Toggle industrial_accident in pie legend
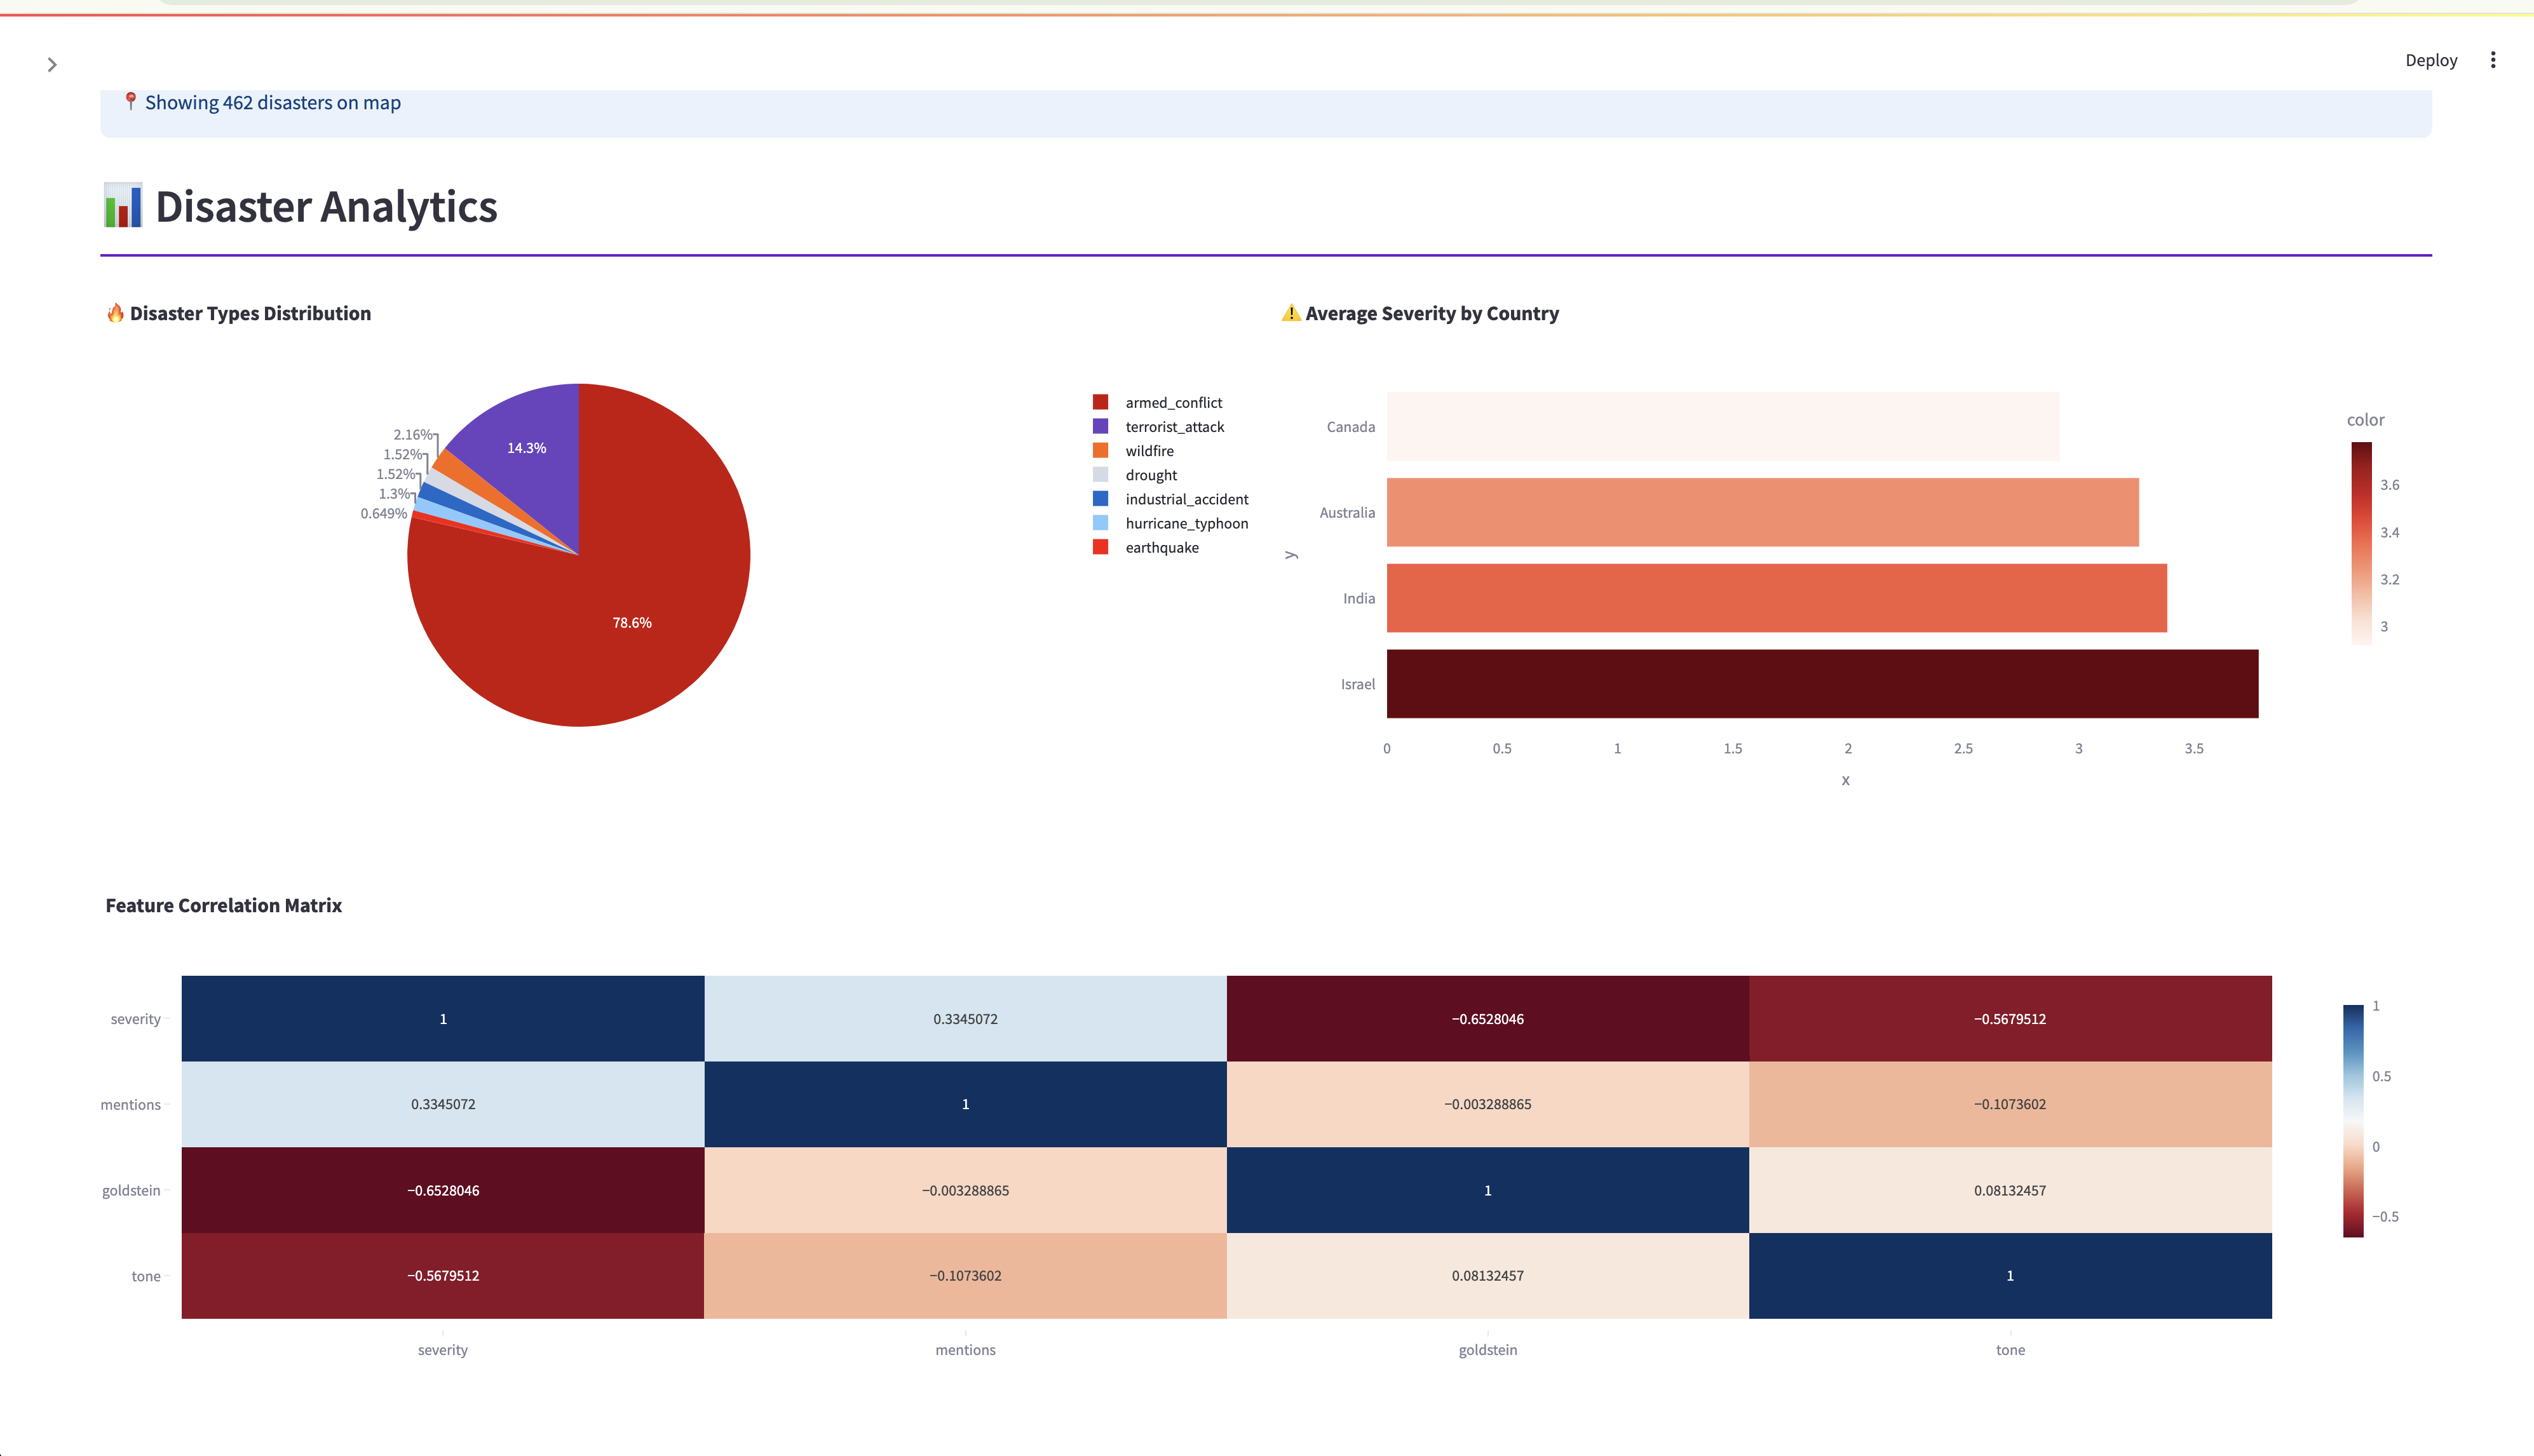Image resolution: width=2534 pixels, height=1456 pixels. click(1186, 499)
